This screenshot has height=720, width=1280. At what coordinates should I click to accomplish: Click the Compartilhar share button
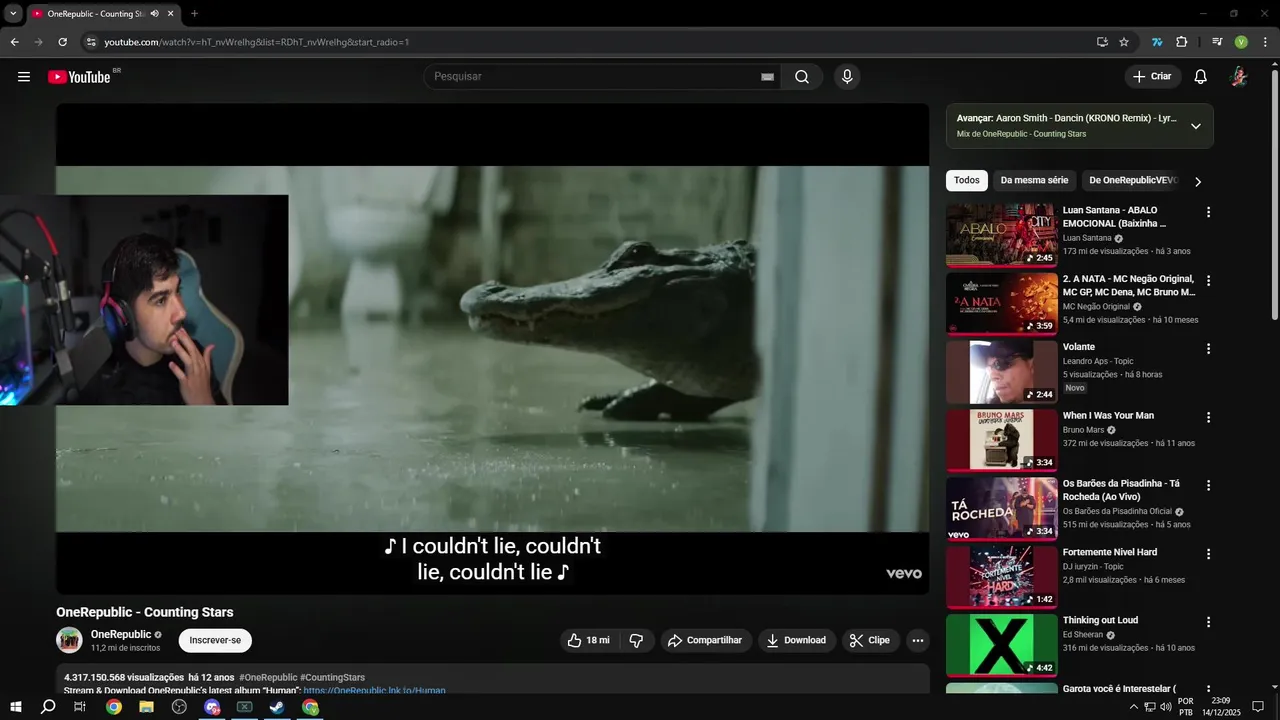(705, 640)
